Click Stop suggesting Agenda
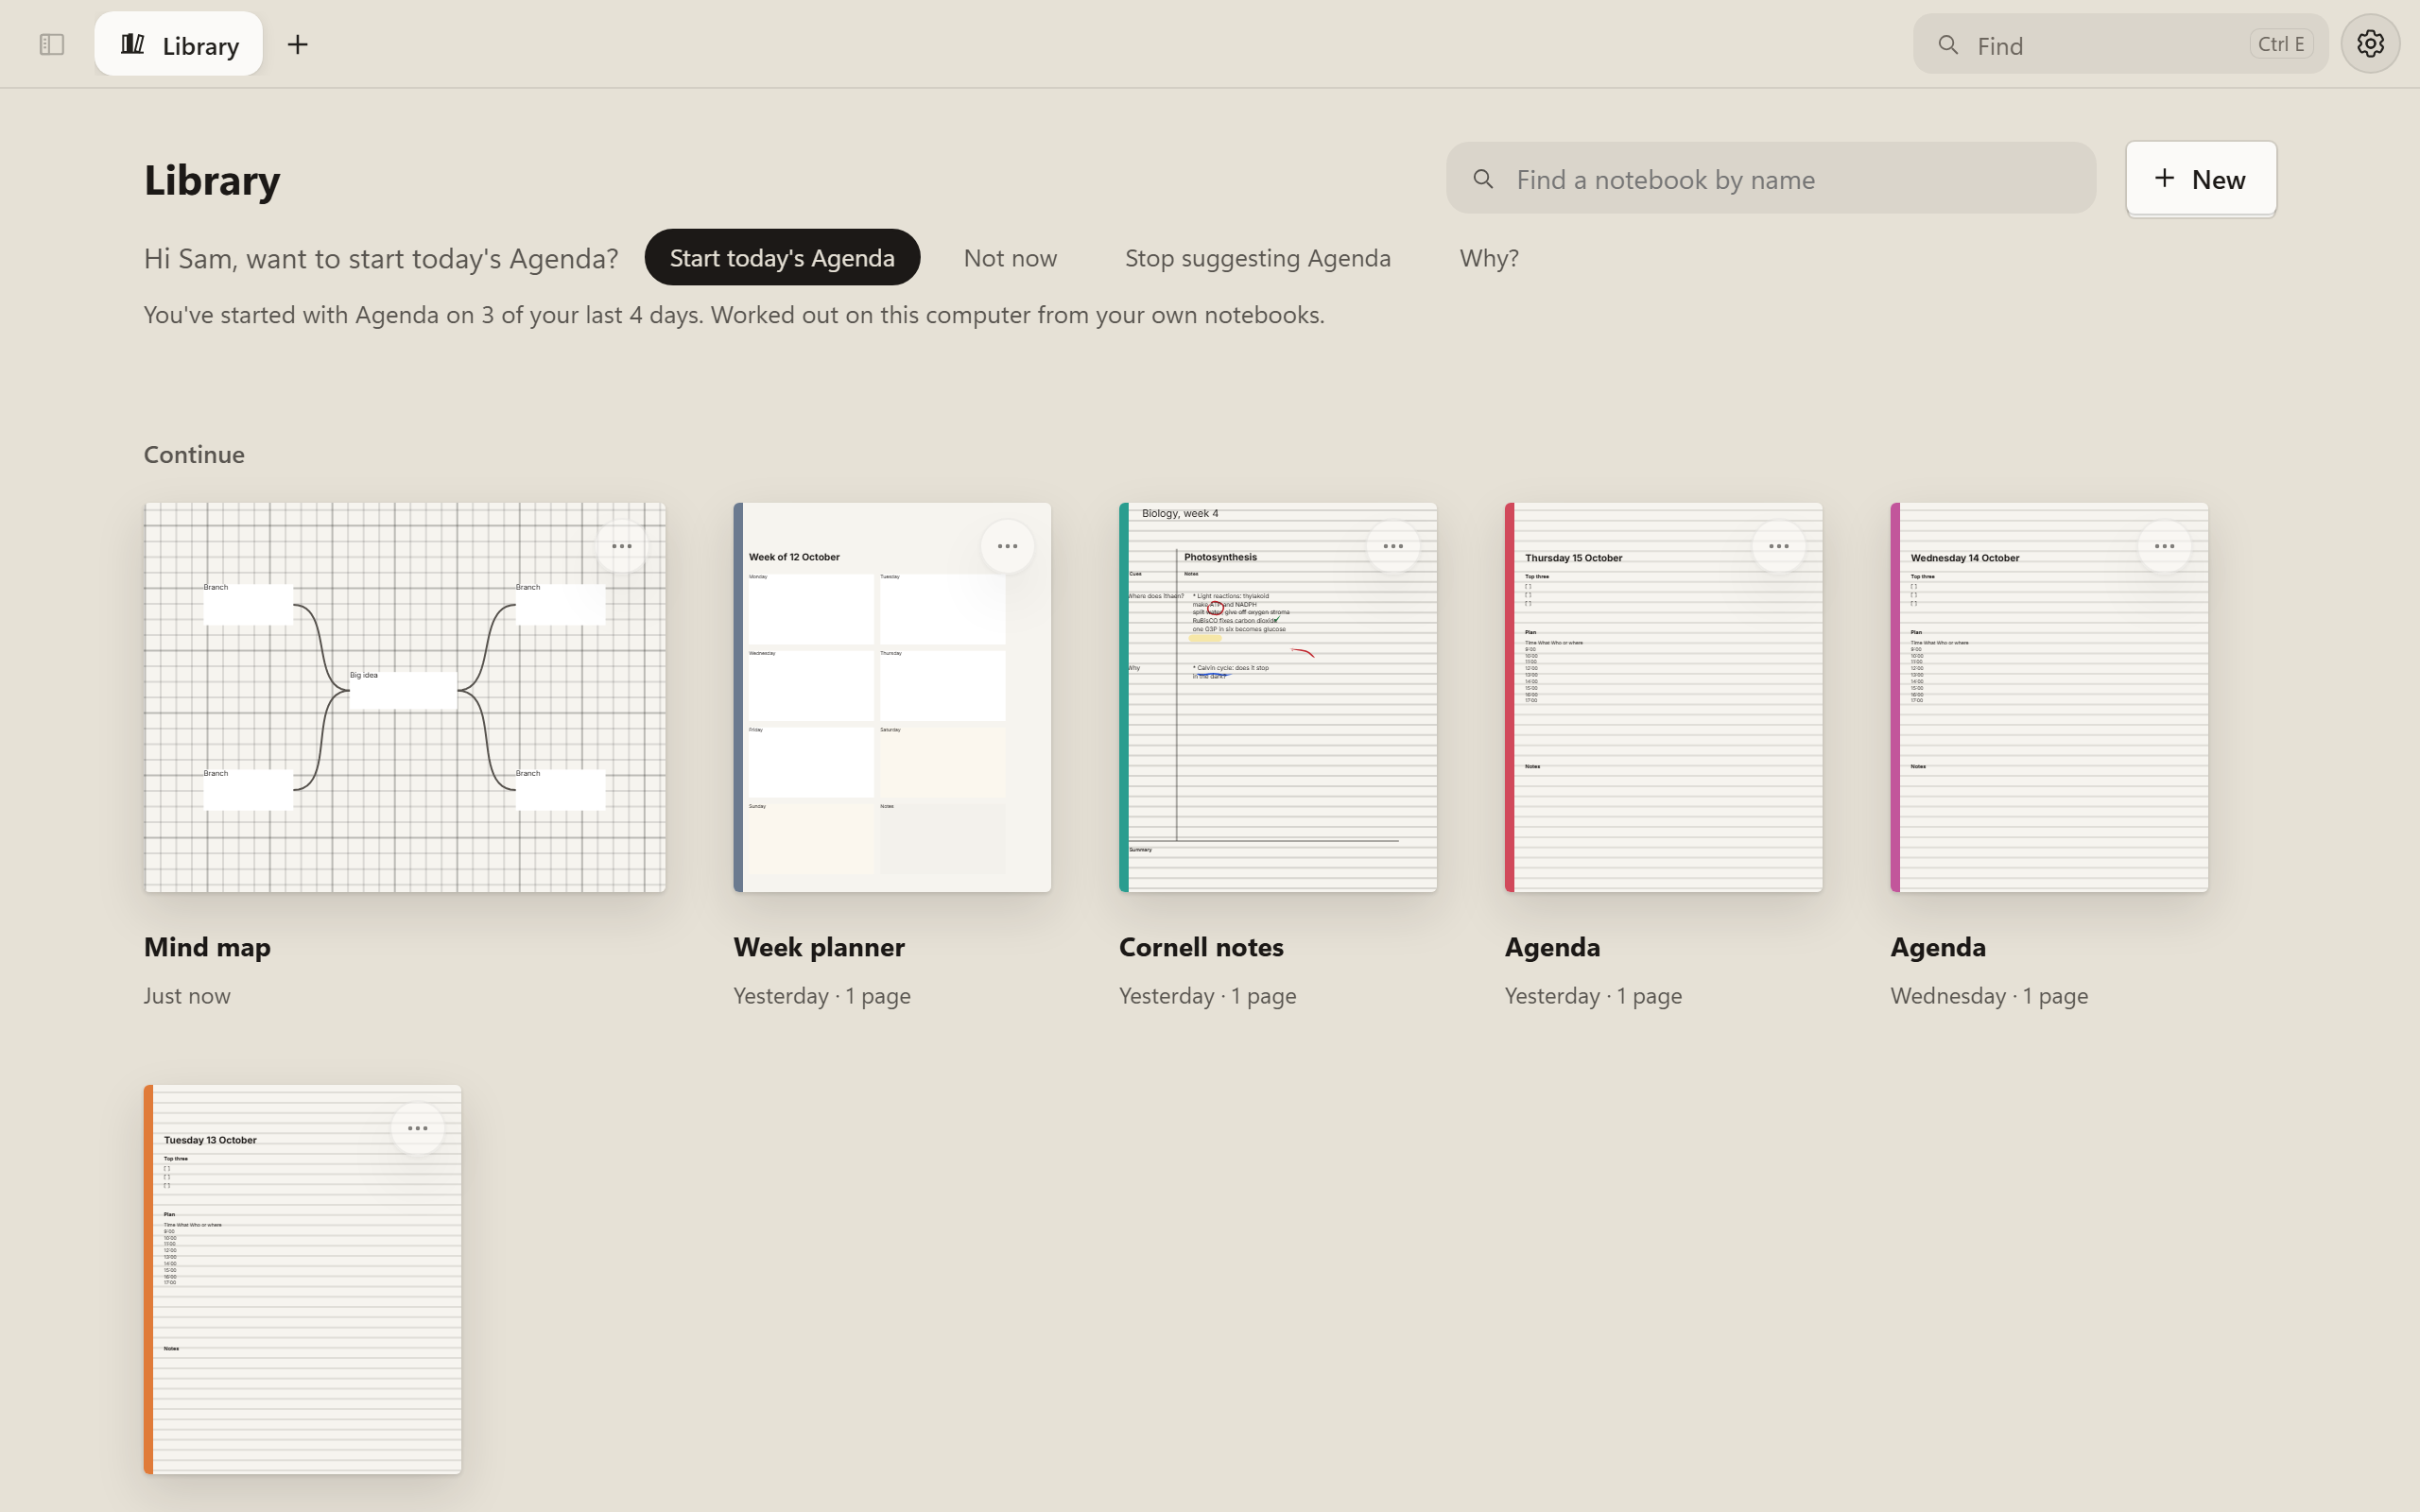 pyautogui.click(x=1257, y=258)
